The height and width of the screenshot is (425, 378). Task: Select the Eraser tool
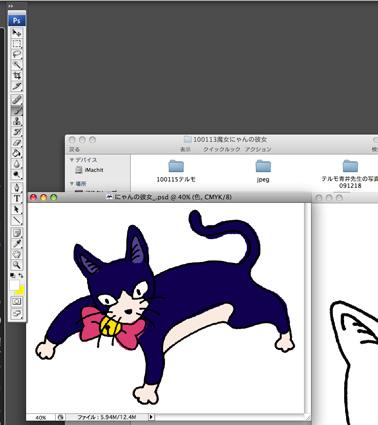16,143
